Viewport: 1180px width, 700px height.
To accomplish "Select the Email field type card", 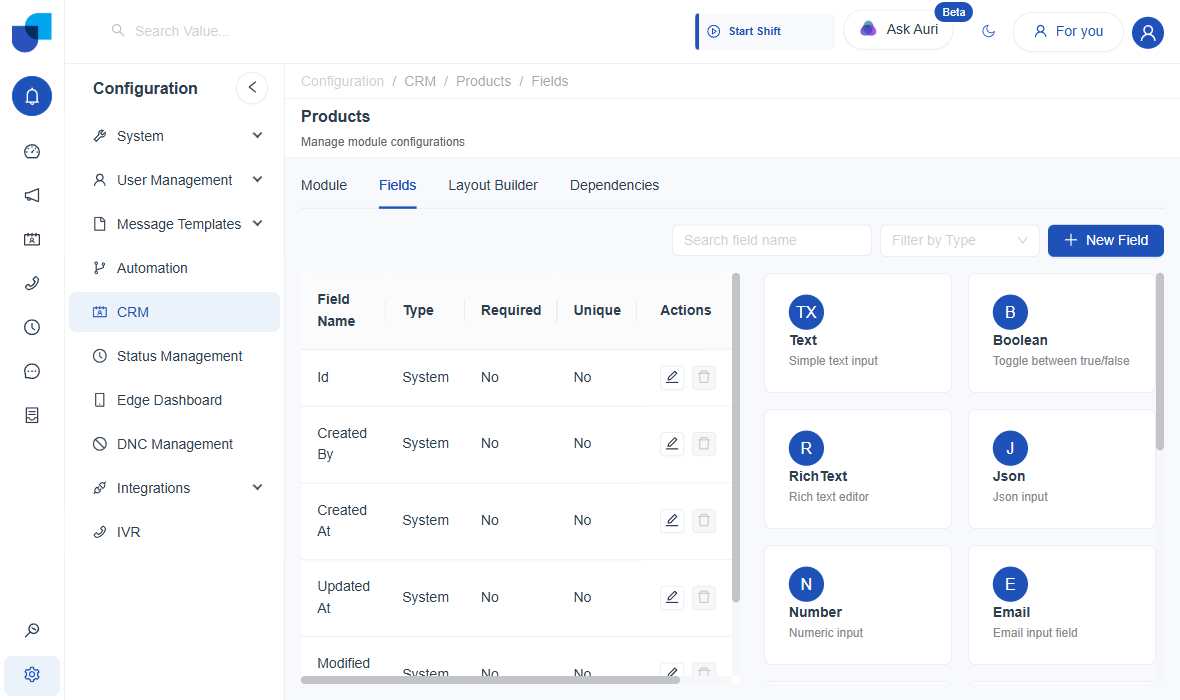I will tap(1061, 605).
